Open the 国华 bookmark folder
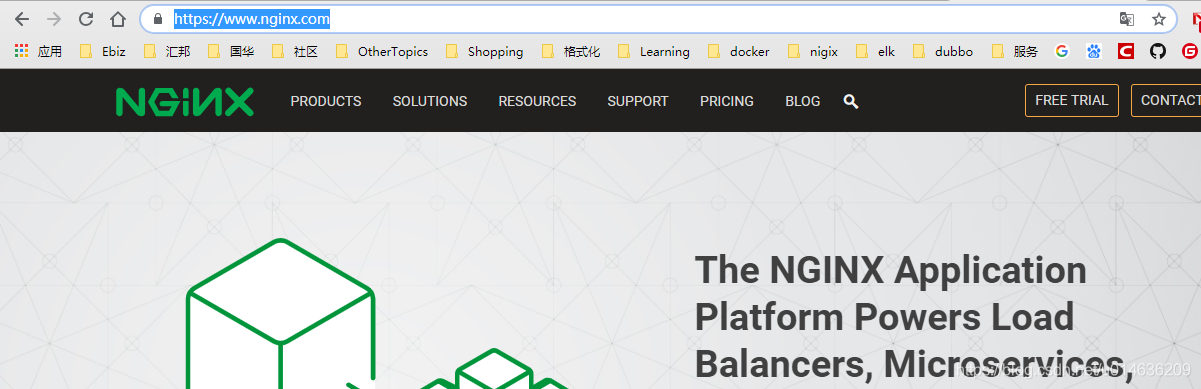 [x=230, y=51]
